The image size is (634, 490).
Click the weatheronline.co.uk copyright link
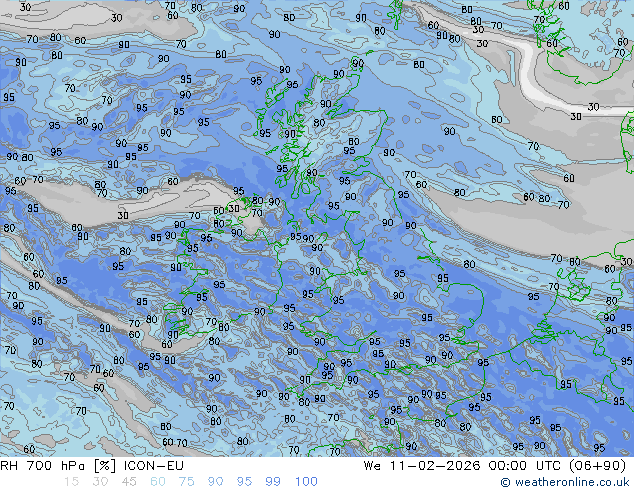tap(565, 482)
